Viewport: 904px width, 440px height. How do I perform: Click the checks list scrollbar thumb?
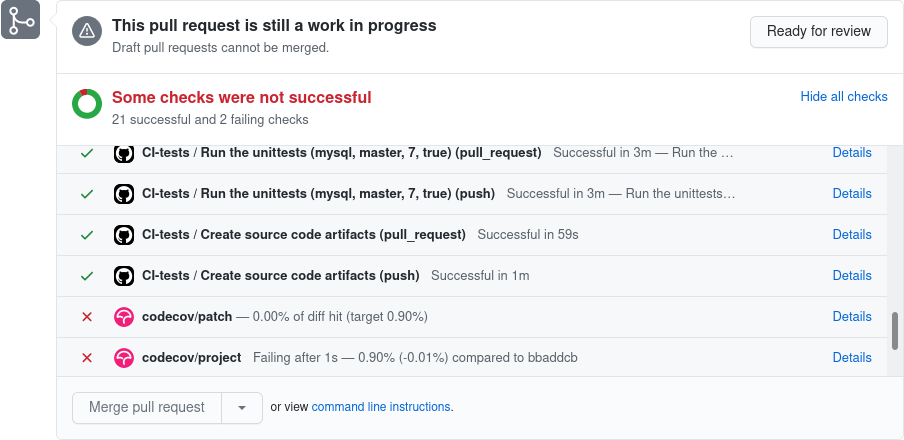click(x=895, y=331)
